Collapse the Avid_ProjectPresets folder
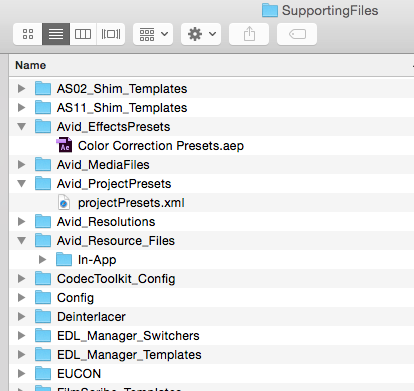The height and width of the screenshot is (391, 414). pyautogui.click(x=22, y=184)
